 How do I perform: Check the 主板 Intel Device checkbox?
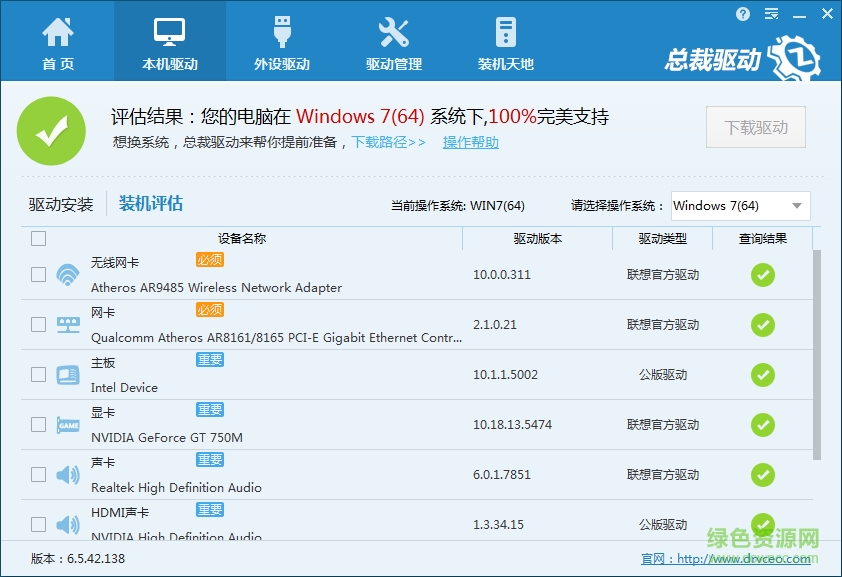[x=38, y=374]
